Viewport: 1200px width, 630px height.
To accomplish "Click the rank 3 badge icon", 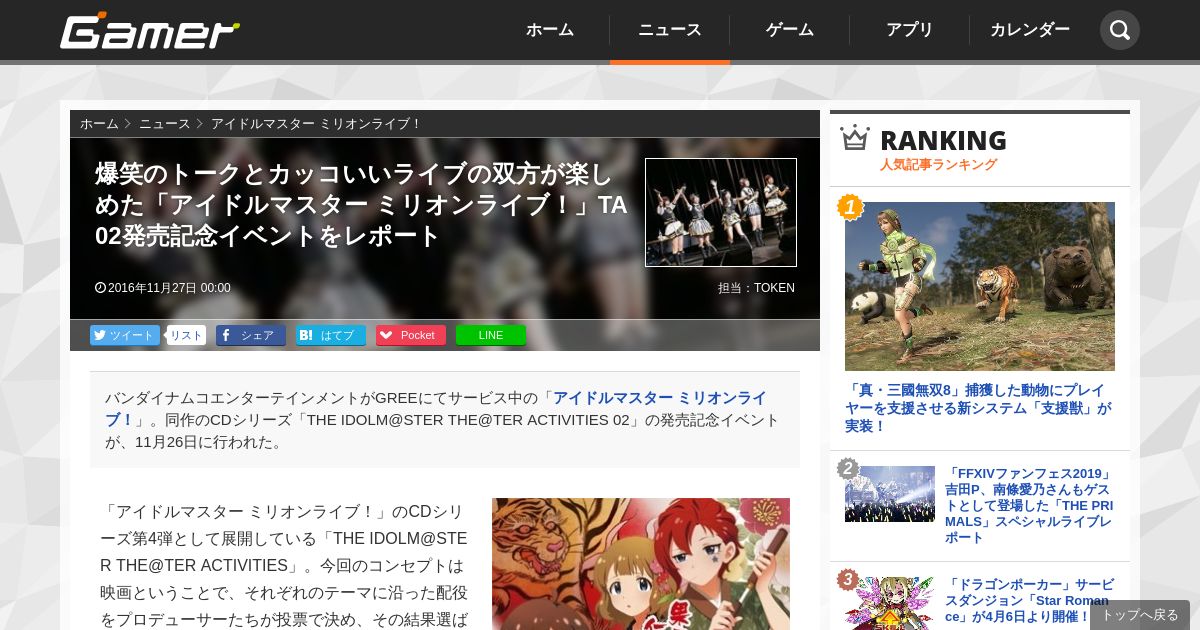I will click(848, 580).
